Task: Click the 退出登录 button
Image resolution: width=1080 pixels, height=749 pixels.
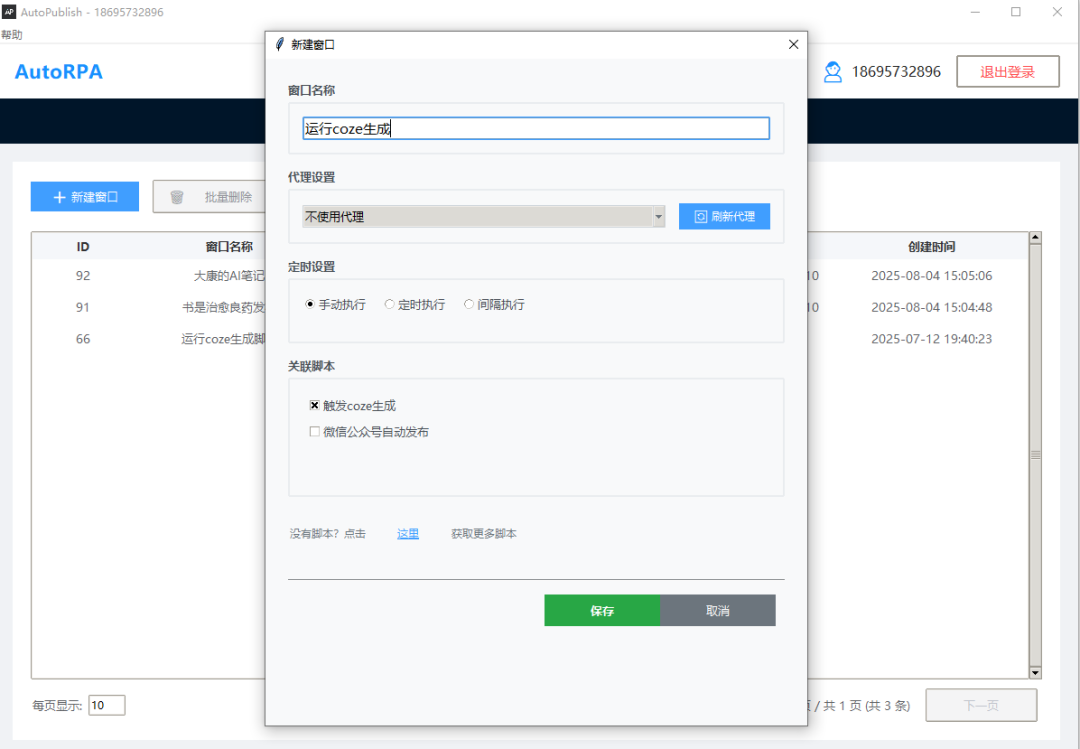Action: [x=1008, y=72]
